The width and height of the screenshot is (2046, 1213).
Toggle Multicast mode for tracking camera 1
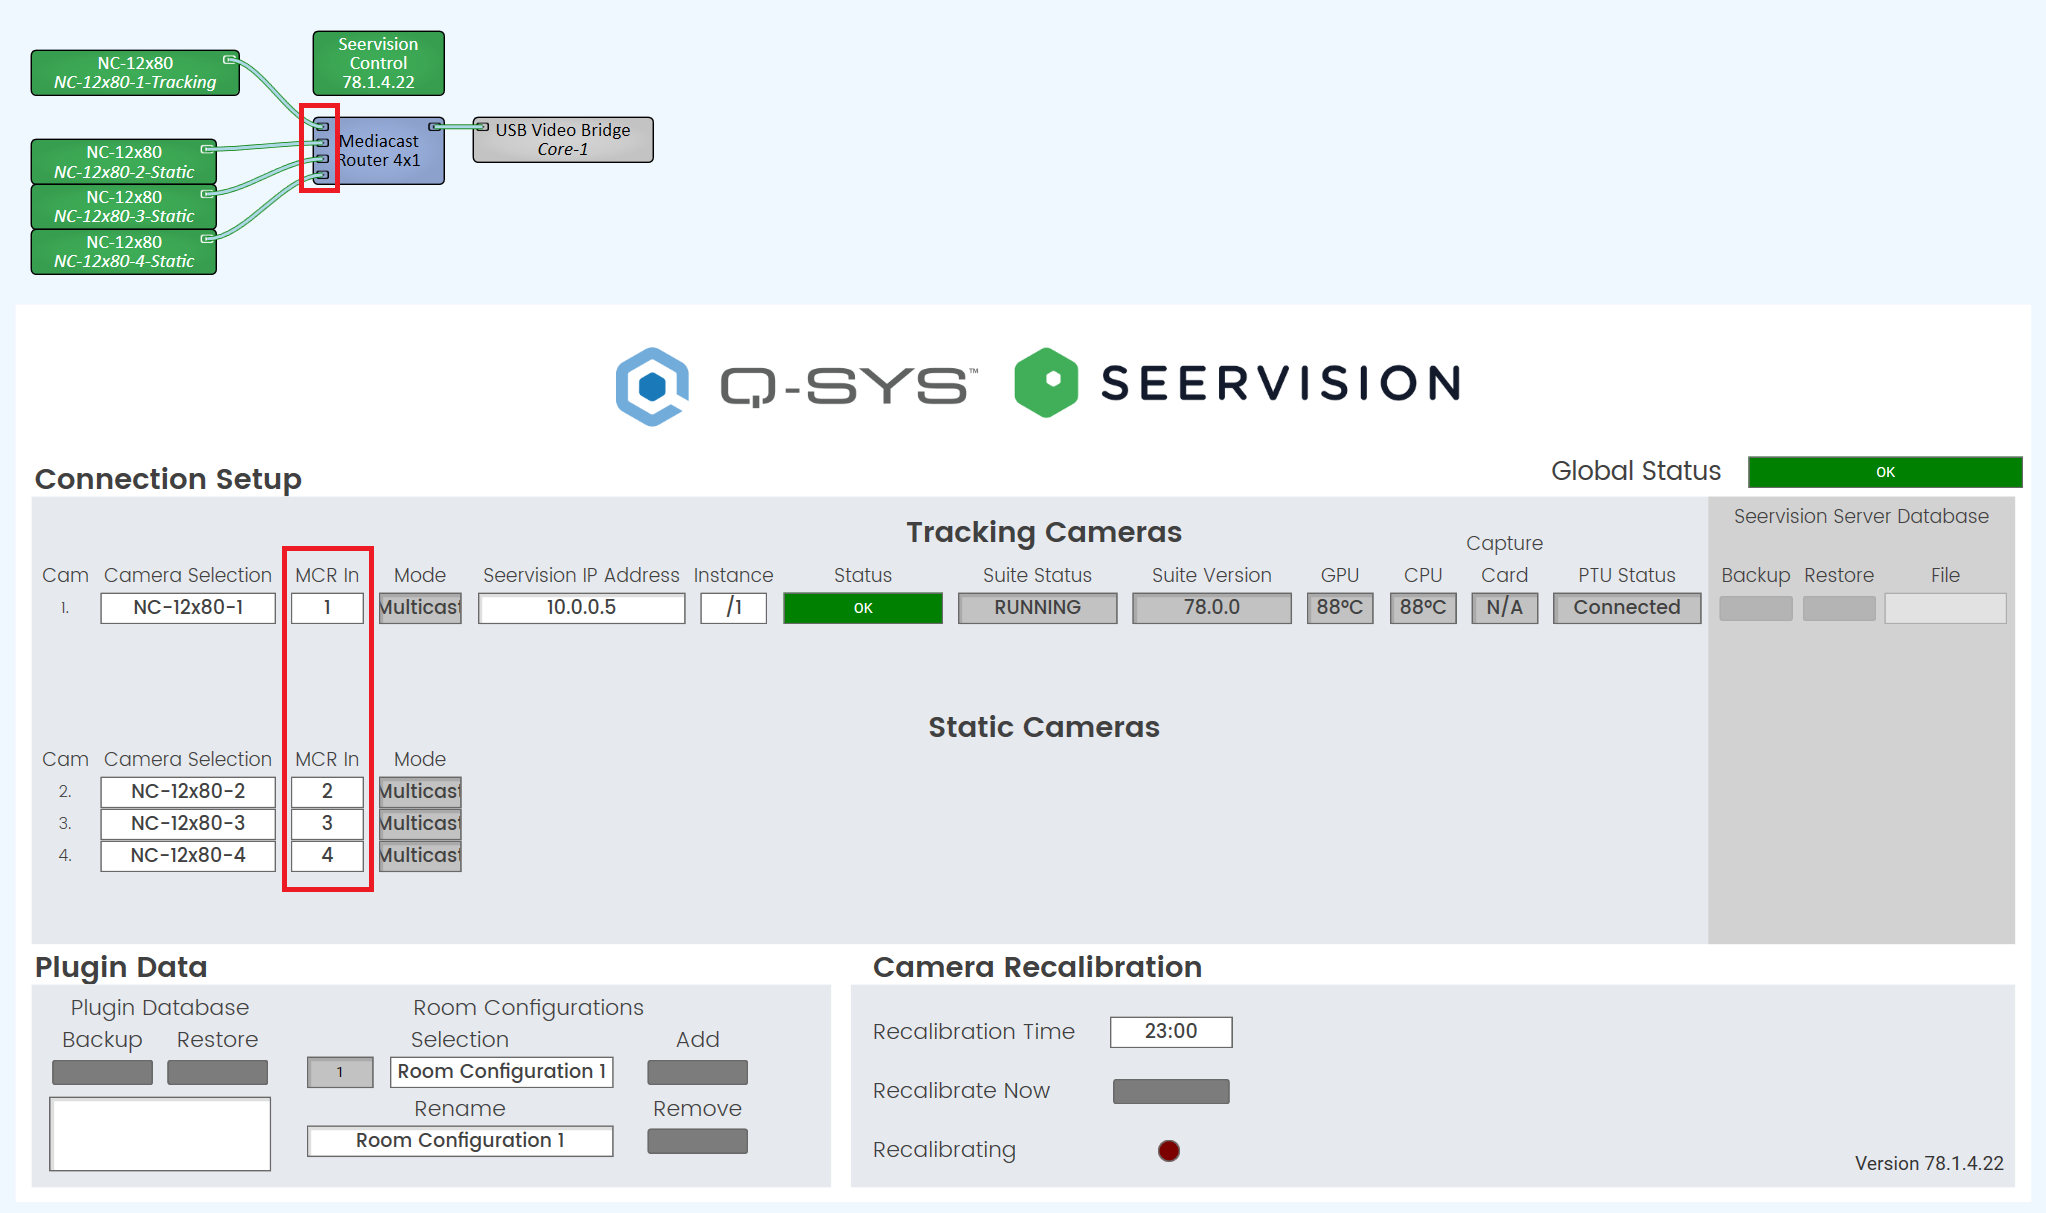coord(420,608)
